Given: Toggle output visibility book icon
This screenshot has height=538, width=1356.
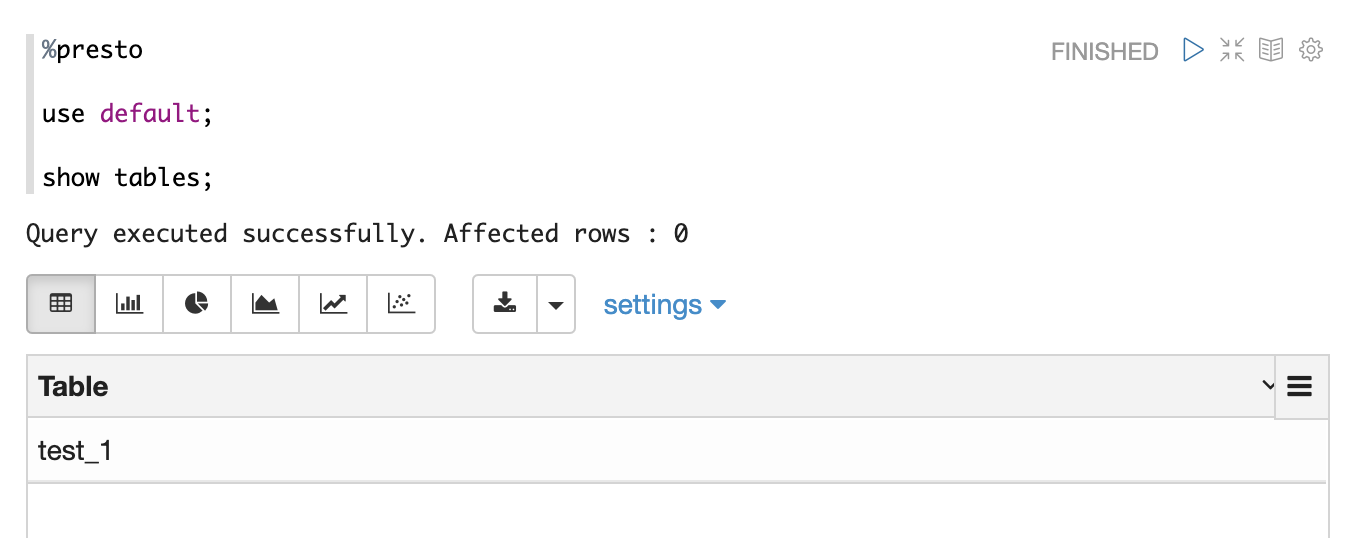Looking at the screenshot, I should click(1271, 50).
